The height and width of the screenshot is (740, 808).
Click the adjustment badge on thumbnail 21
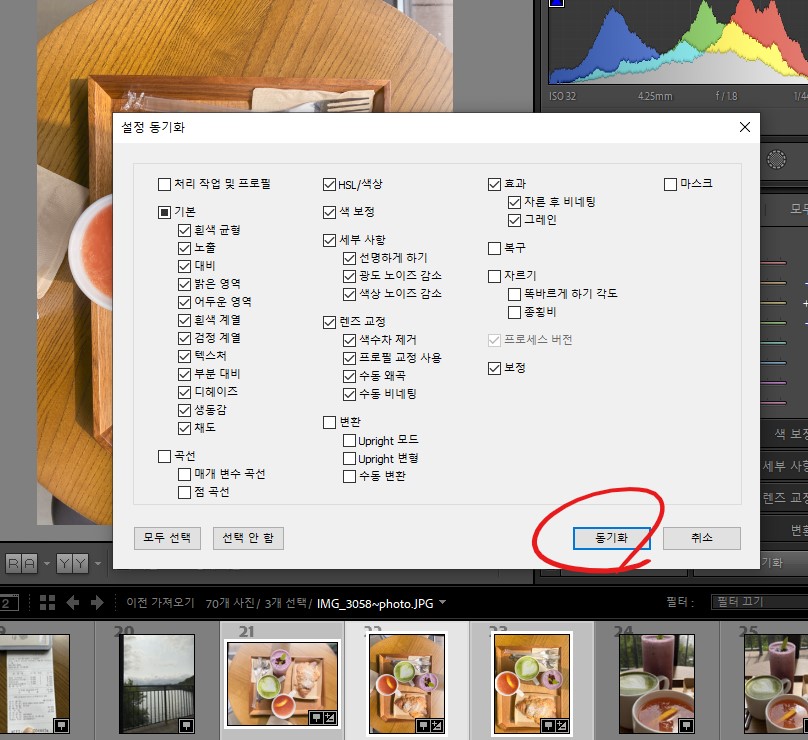328,717
